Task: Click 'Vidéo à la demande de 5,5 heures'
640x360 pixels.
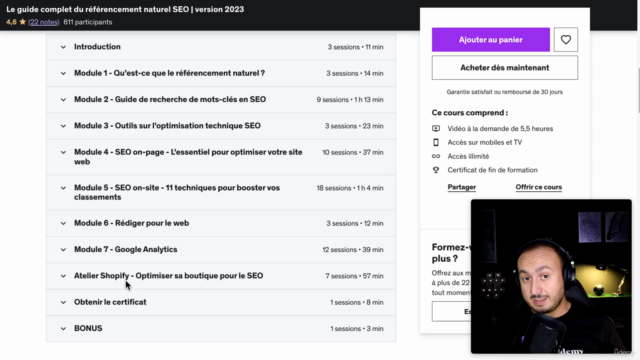Action: click(500, 129)
